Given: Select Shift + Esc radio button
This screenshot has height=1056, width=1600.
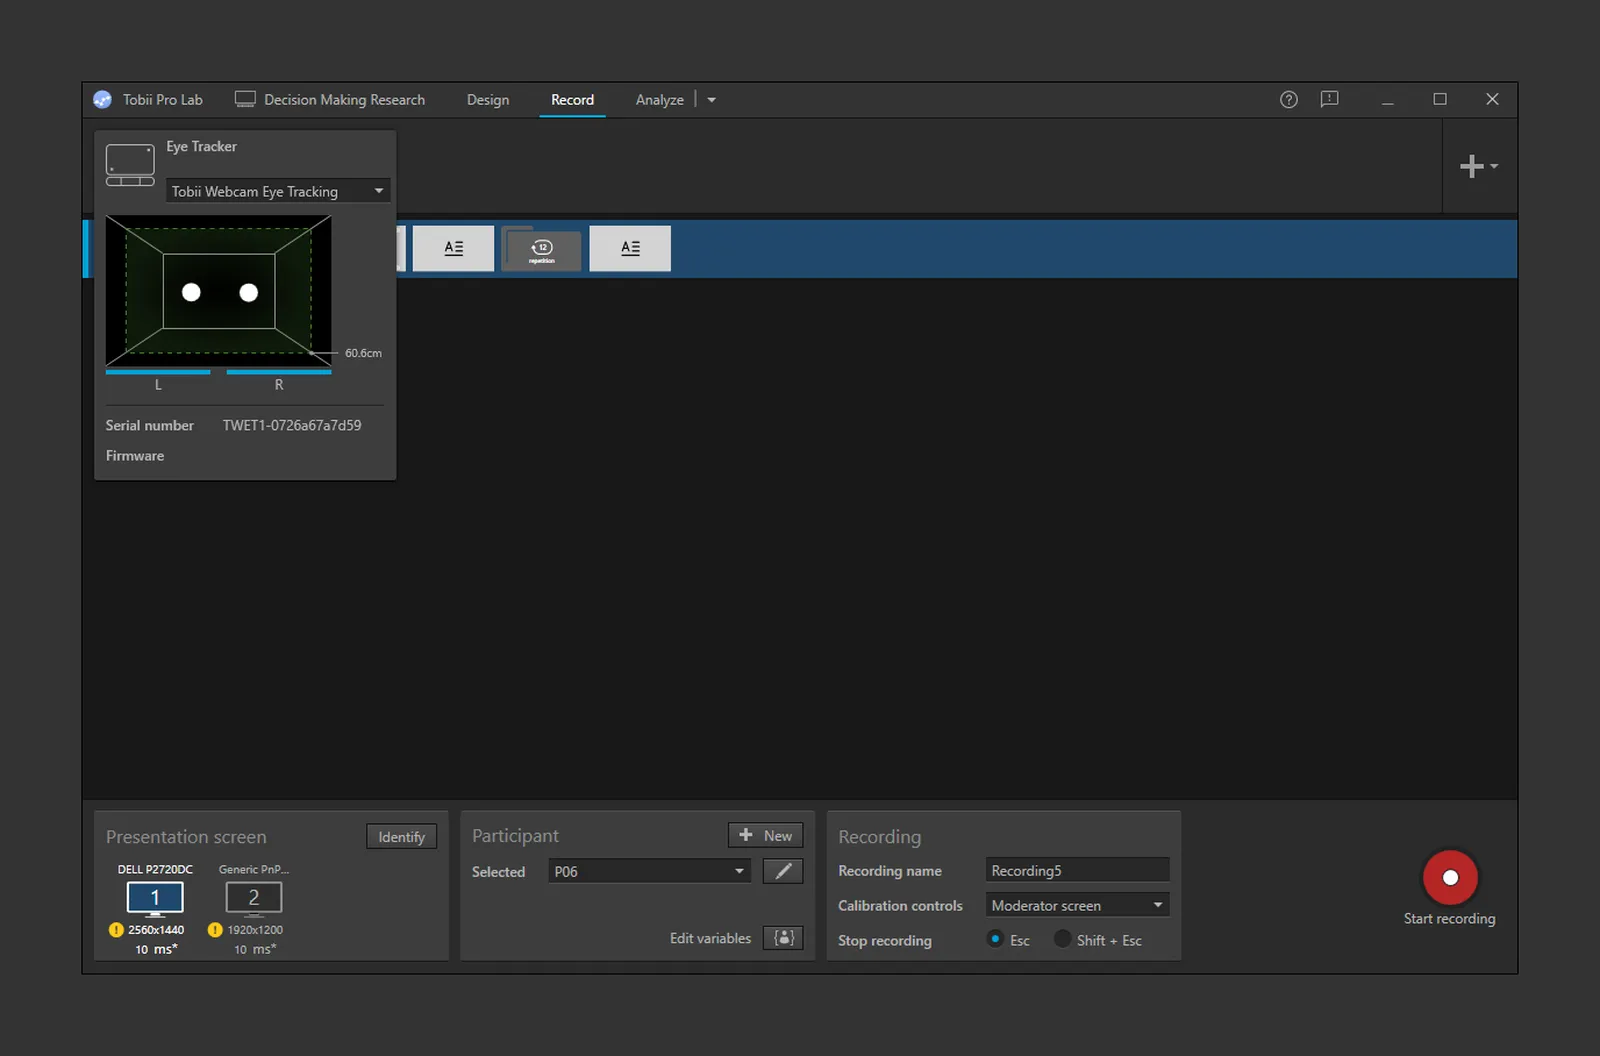Looking at the screenshot, I should pos(1063,939).
